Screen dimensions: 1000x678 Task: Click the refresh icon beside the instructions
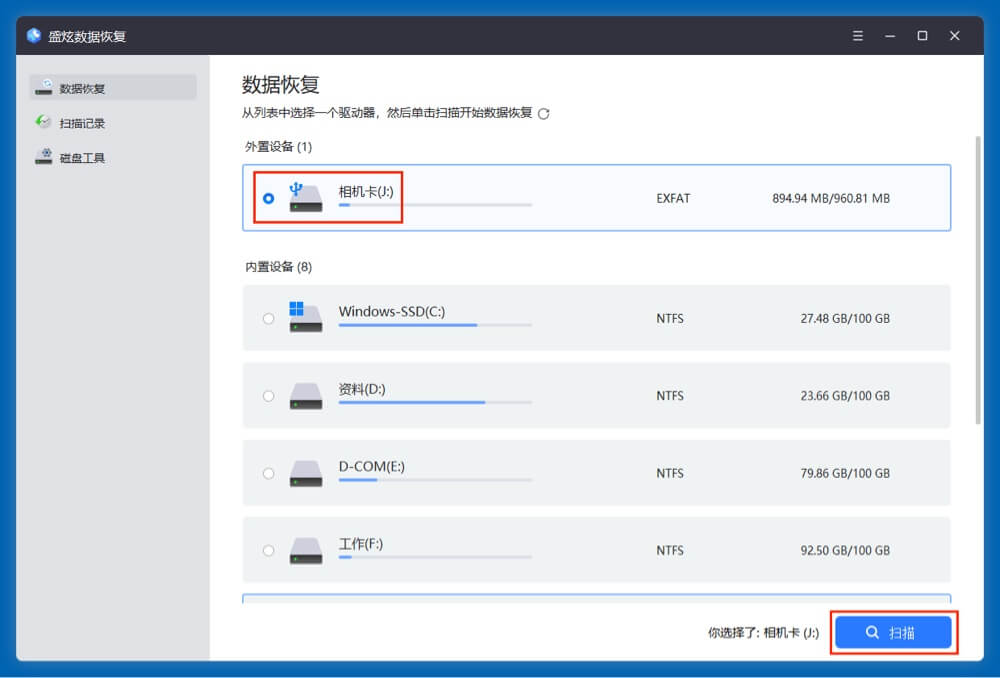coord(544,114)
